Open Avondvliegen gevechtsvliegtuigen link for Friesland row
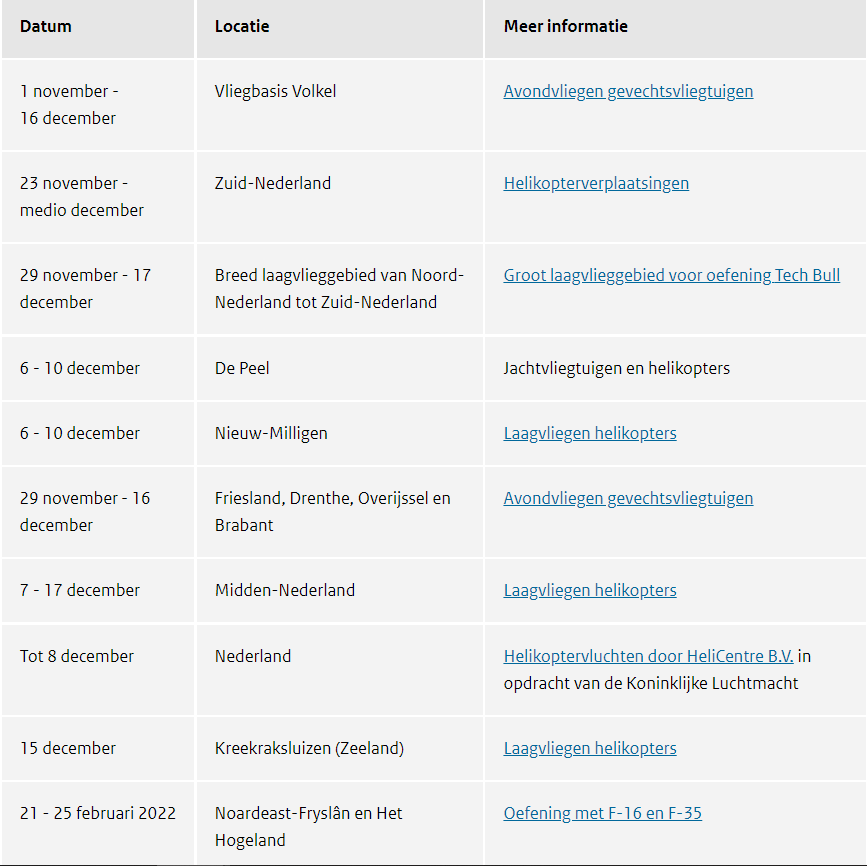The image size is (867, 866). [x=628, y=499]
